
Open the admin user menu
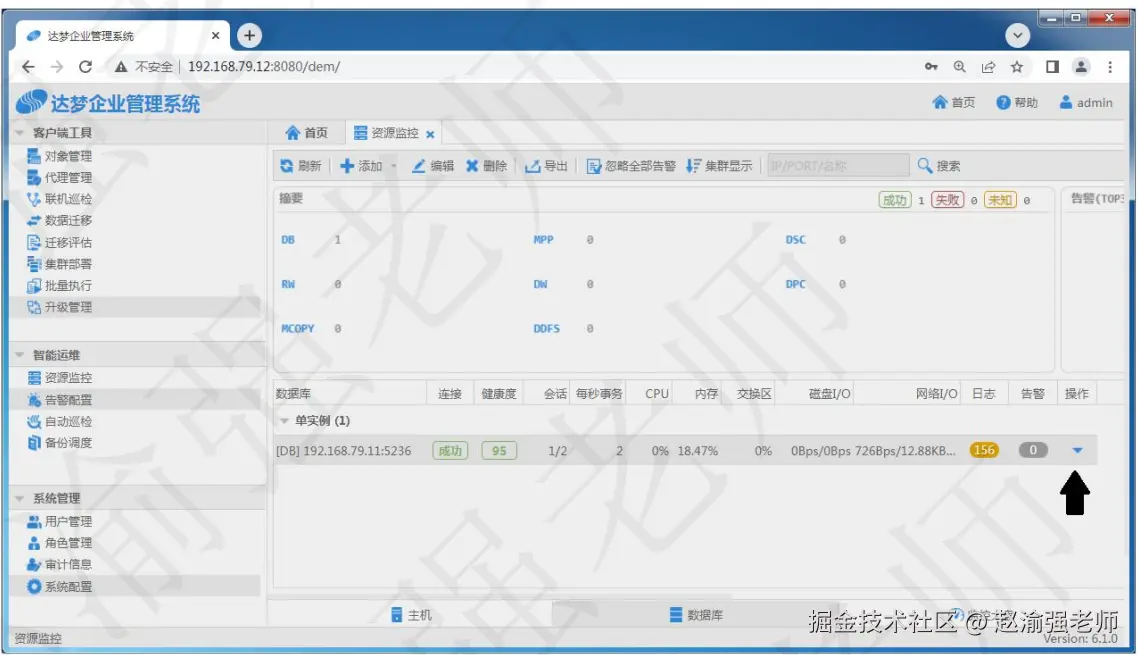[x=1086, y=102]
